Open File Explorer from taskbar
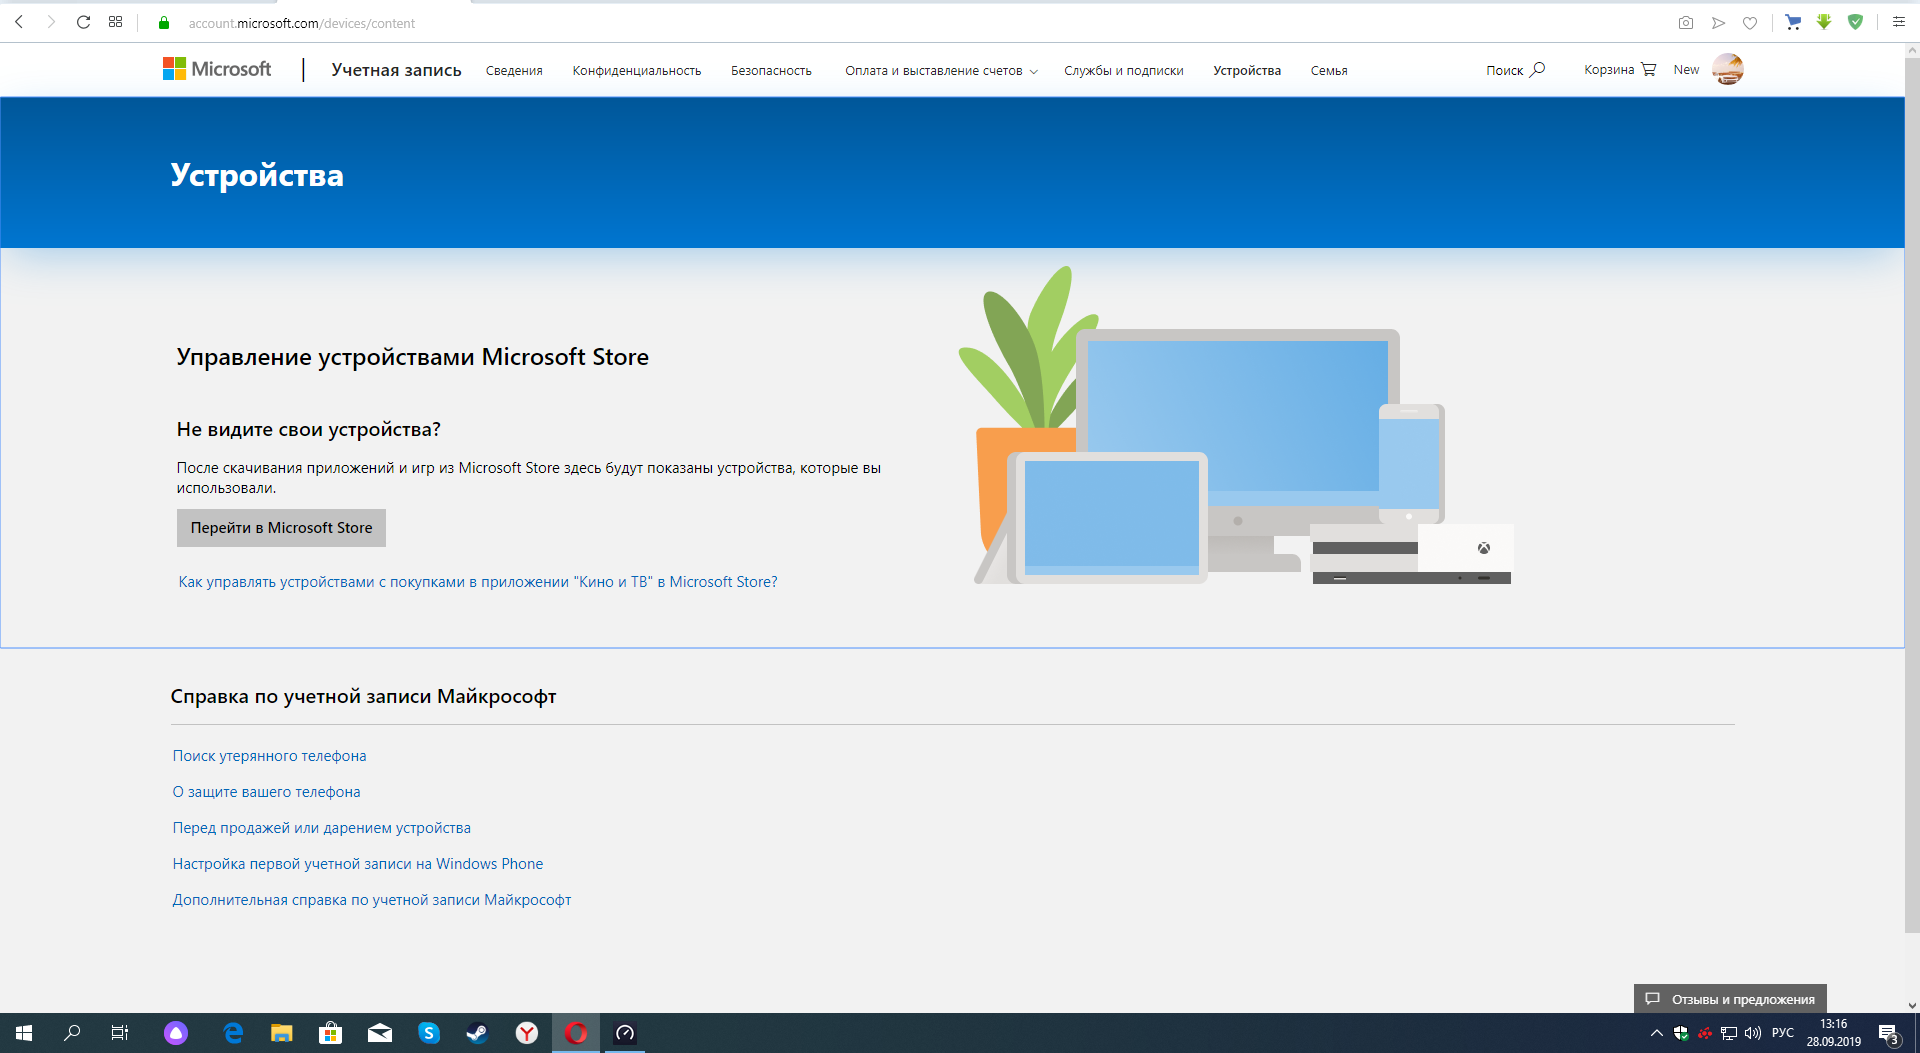 pyautogui.click(x=282, y=1033)
